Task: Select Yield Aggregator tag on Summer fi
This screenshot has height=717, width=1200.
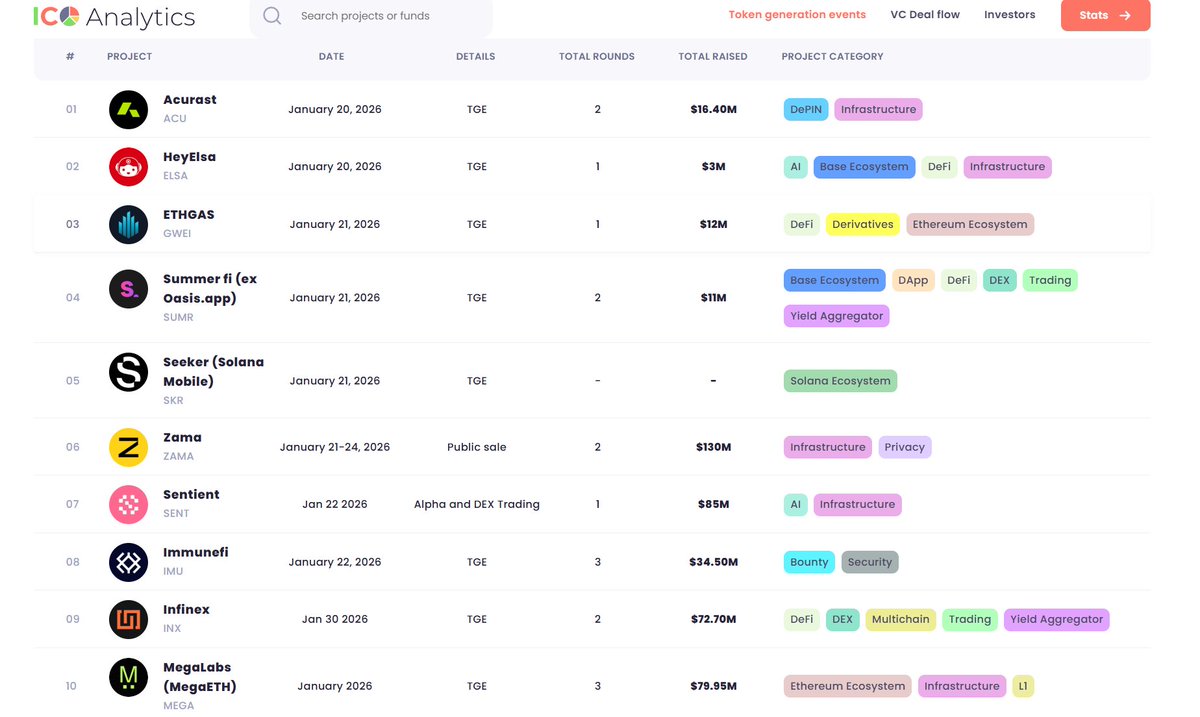Action: [837, 316]
